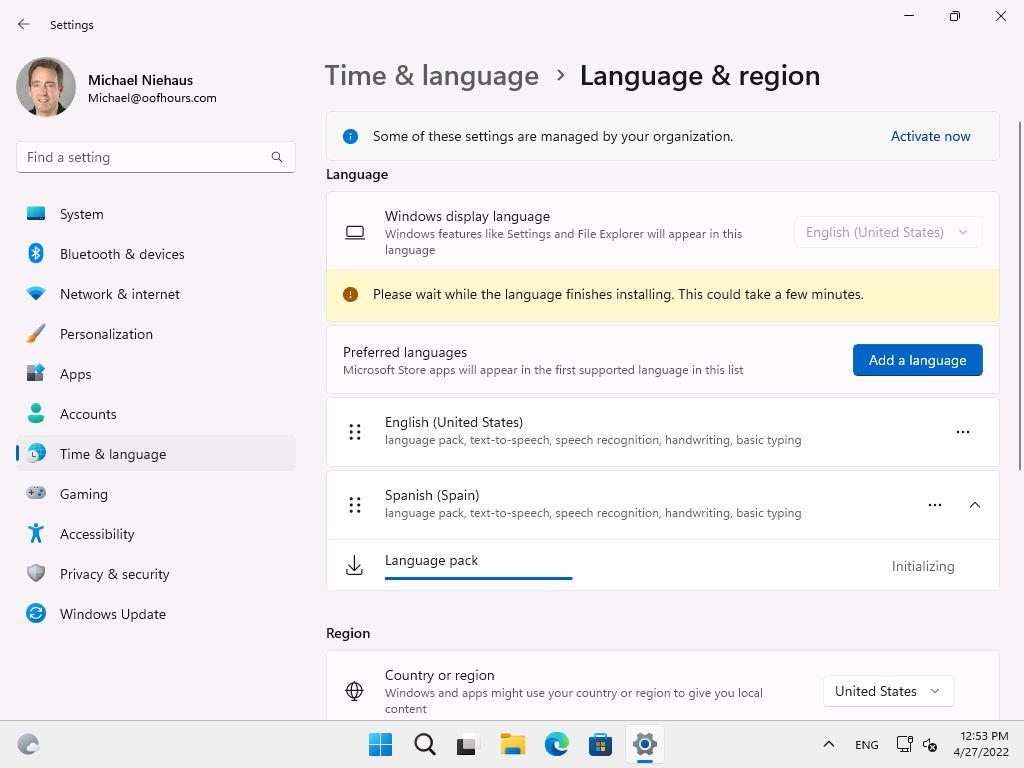Image resolution: width=1024 pixels, height=768 pixels.
Task: Open the Gaming settings page
Action: coord(84,493)
